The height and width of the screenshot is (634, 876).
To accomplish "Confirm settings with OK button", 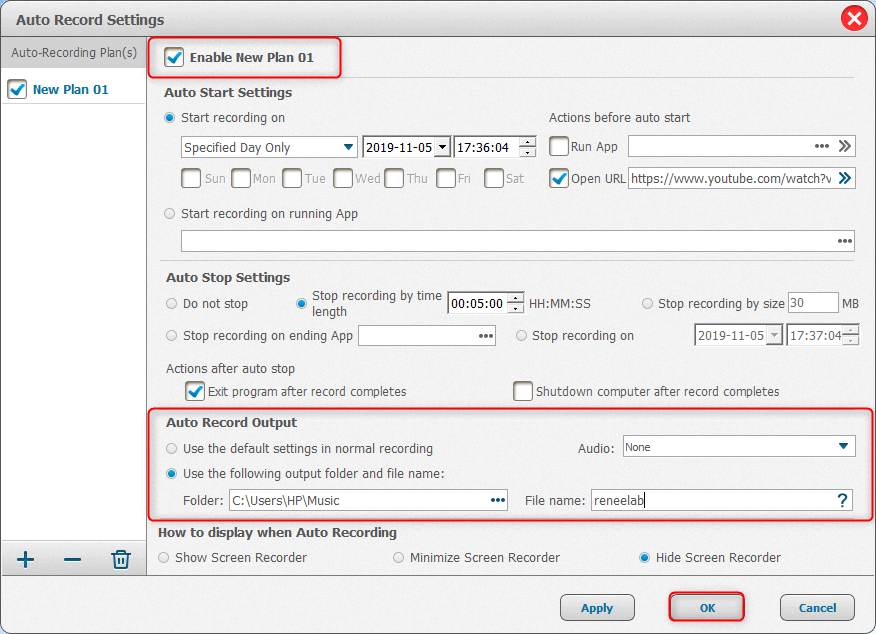I will click(x=707, y=608).
